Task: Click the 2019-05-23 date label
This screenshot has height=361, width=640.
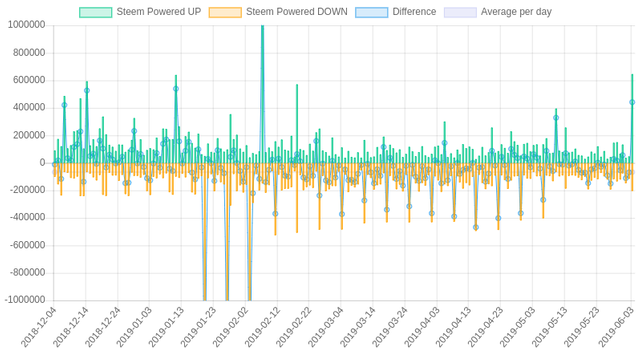Action: (581, 327)
